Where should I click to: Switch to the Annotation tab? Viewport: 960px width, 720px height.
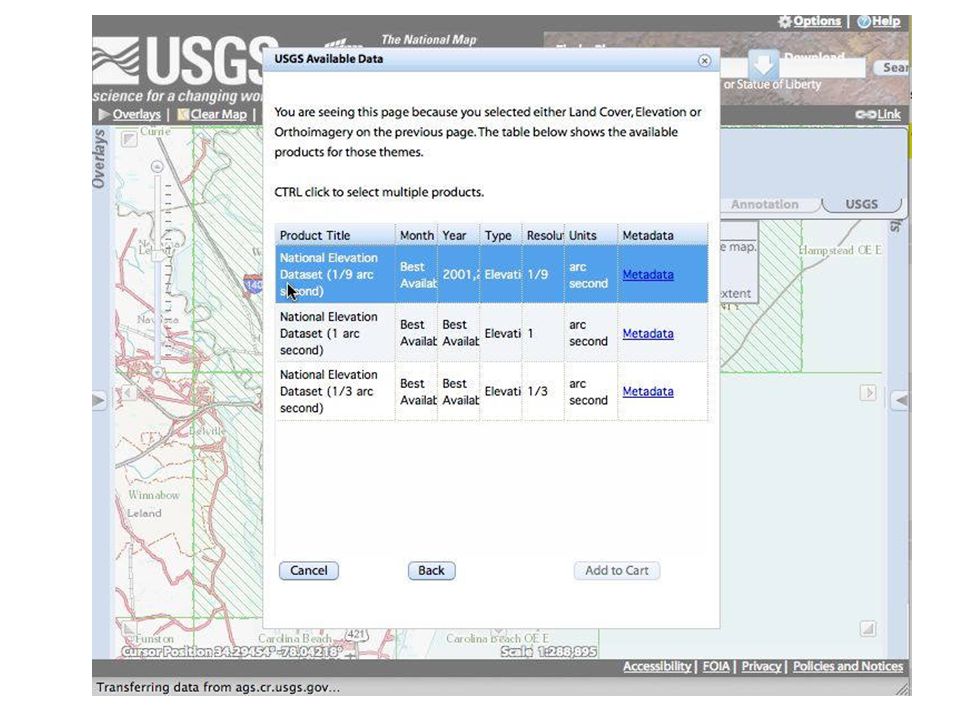tap(765, 204)
